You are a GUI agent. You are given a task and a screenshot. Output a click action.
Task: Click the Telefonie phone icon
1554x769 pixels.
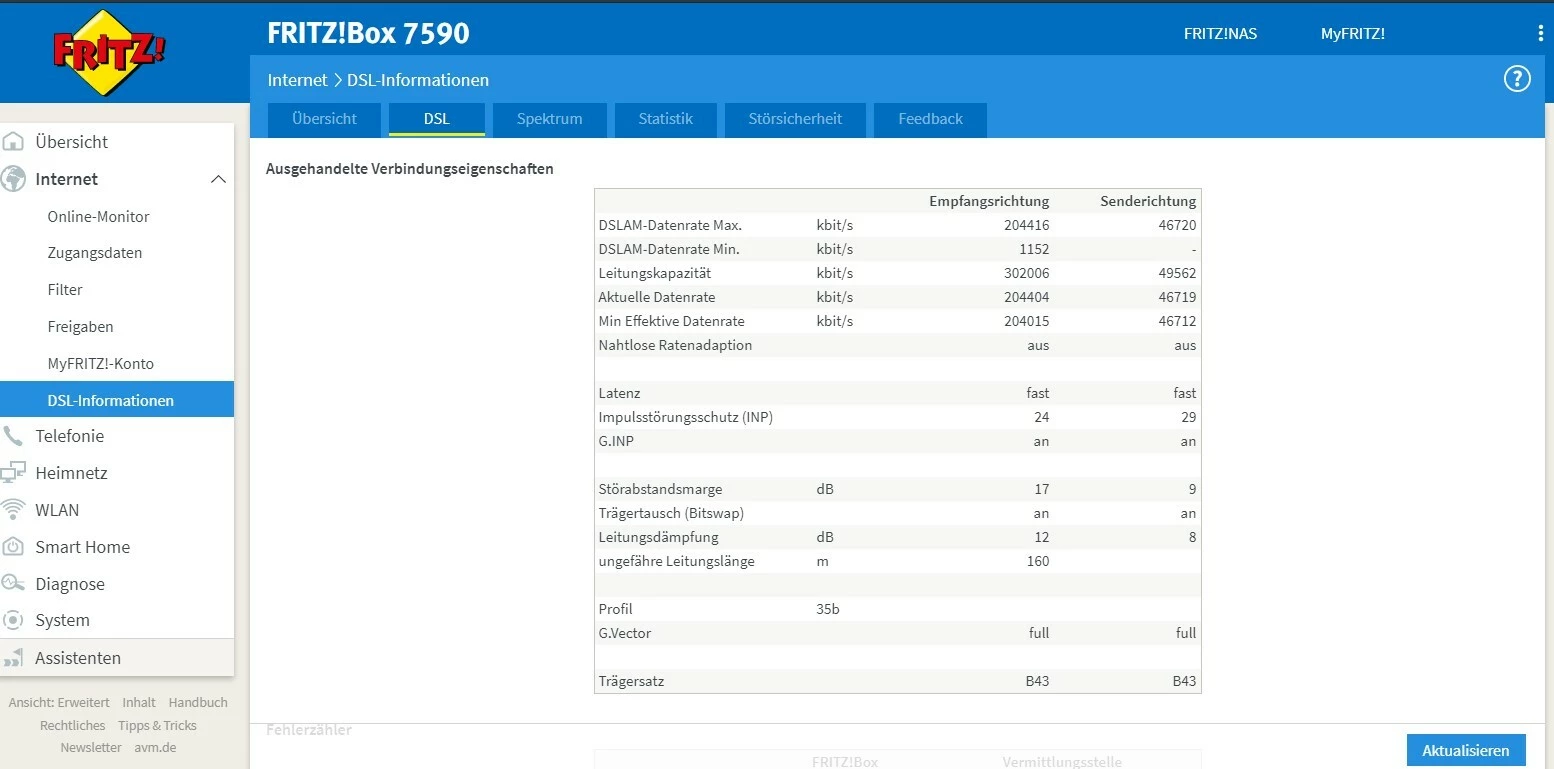[x=13, y=436]
